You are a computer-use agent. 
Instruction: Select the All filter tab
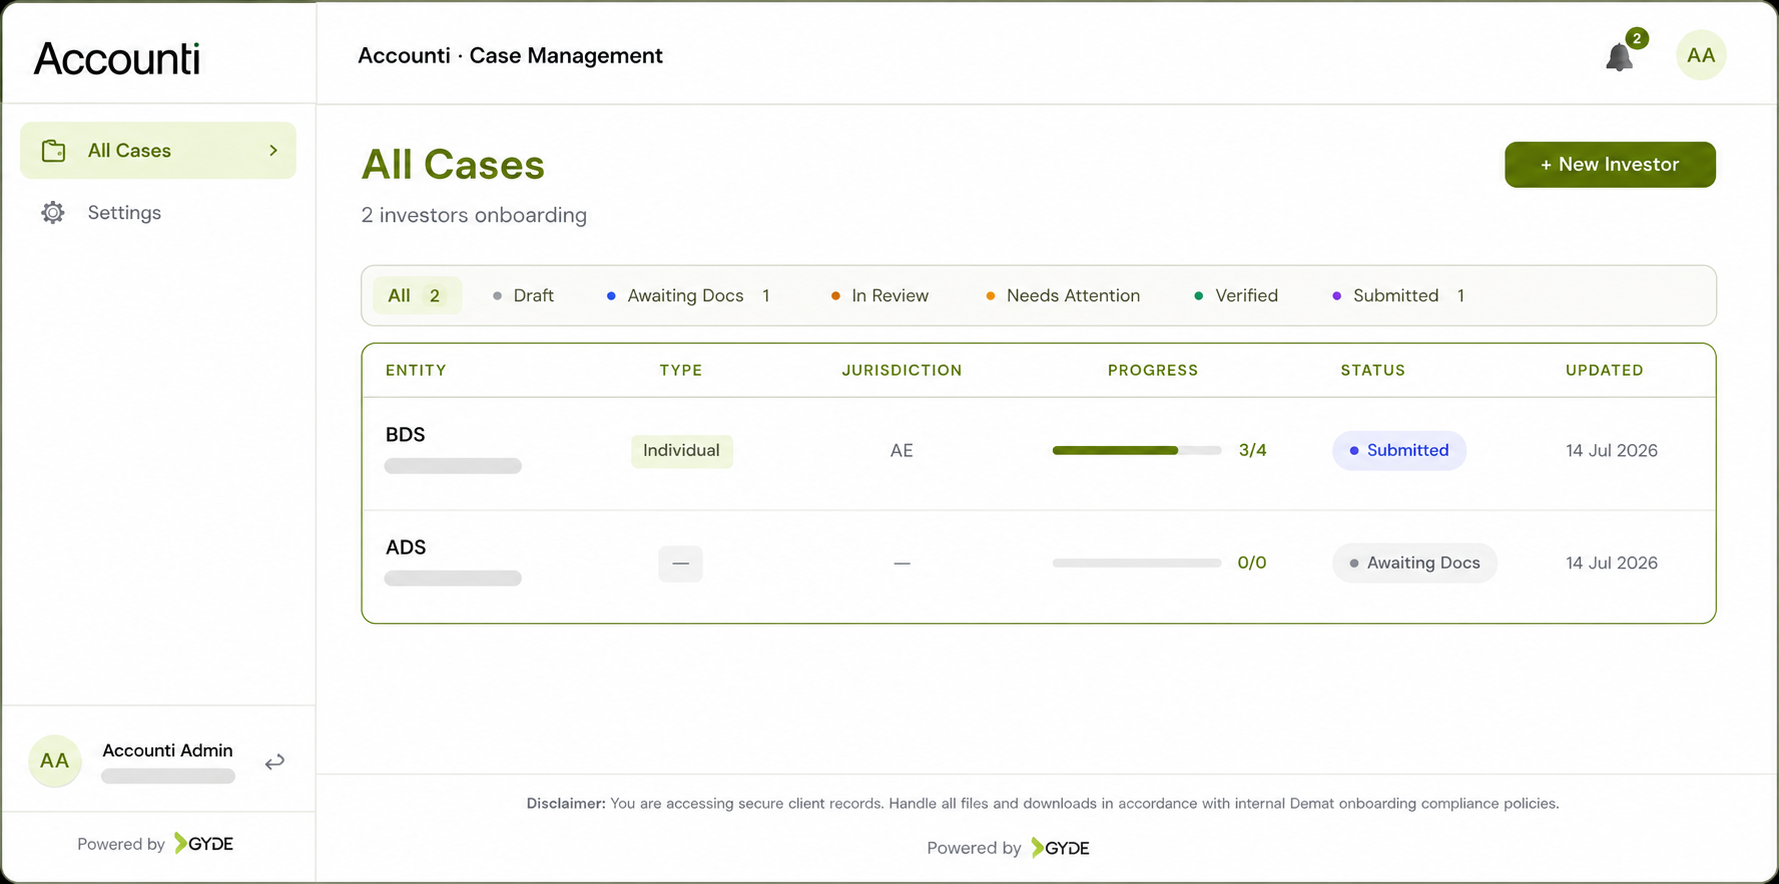pos(416,295)
